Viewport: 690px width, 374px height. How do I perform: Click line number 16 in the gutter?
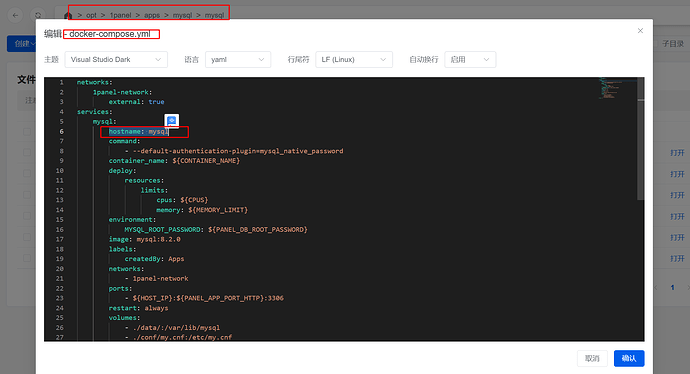coord(59,229)
